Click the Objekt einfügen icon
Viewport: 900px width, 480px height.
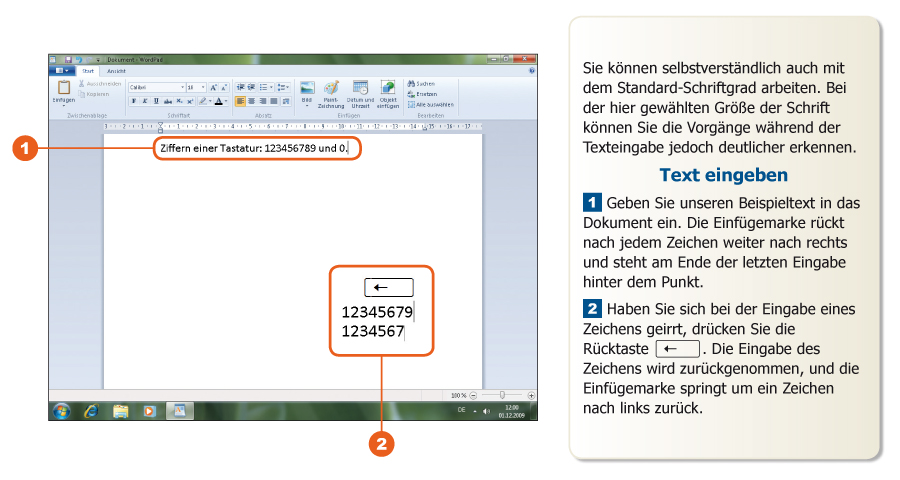point(388,89)
